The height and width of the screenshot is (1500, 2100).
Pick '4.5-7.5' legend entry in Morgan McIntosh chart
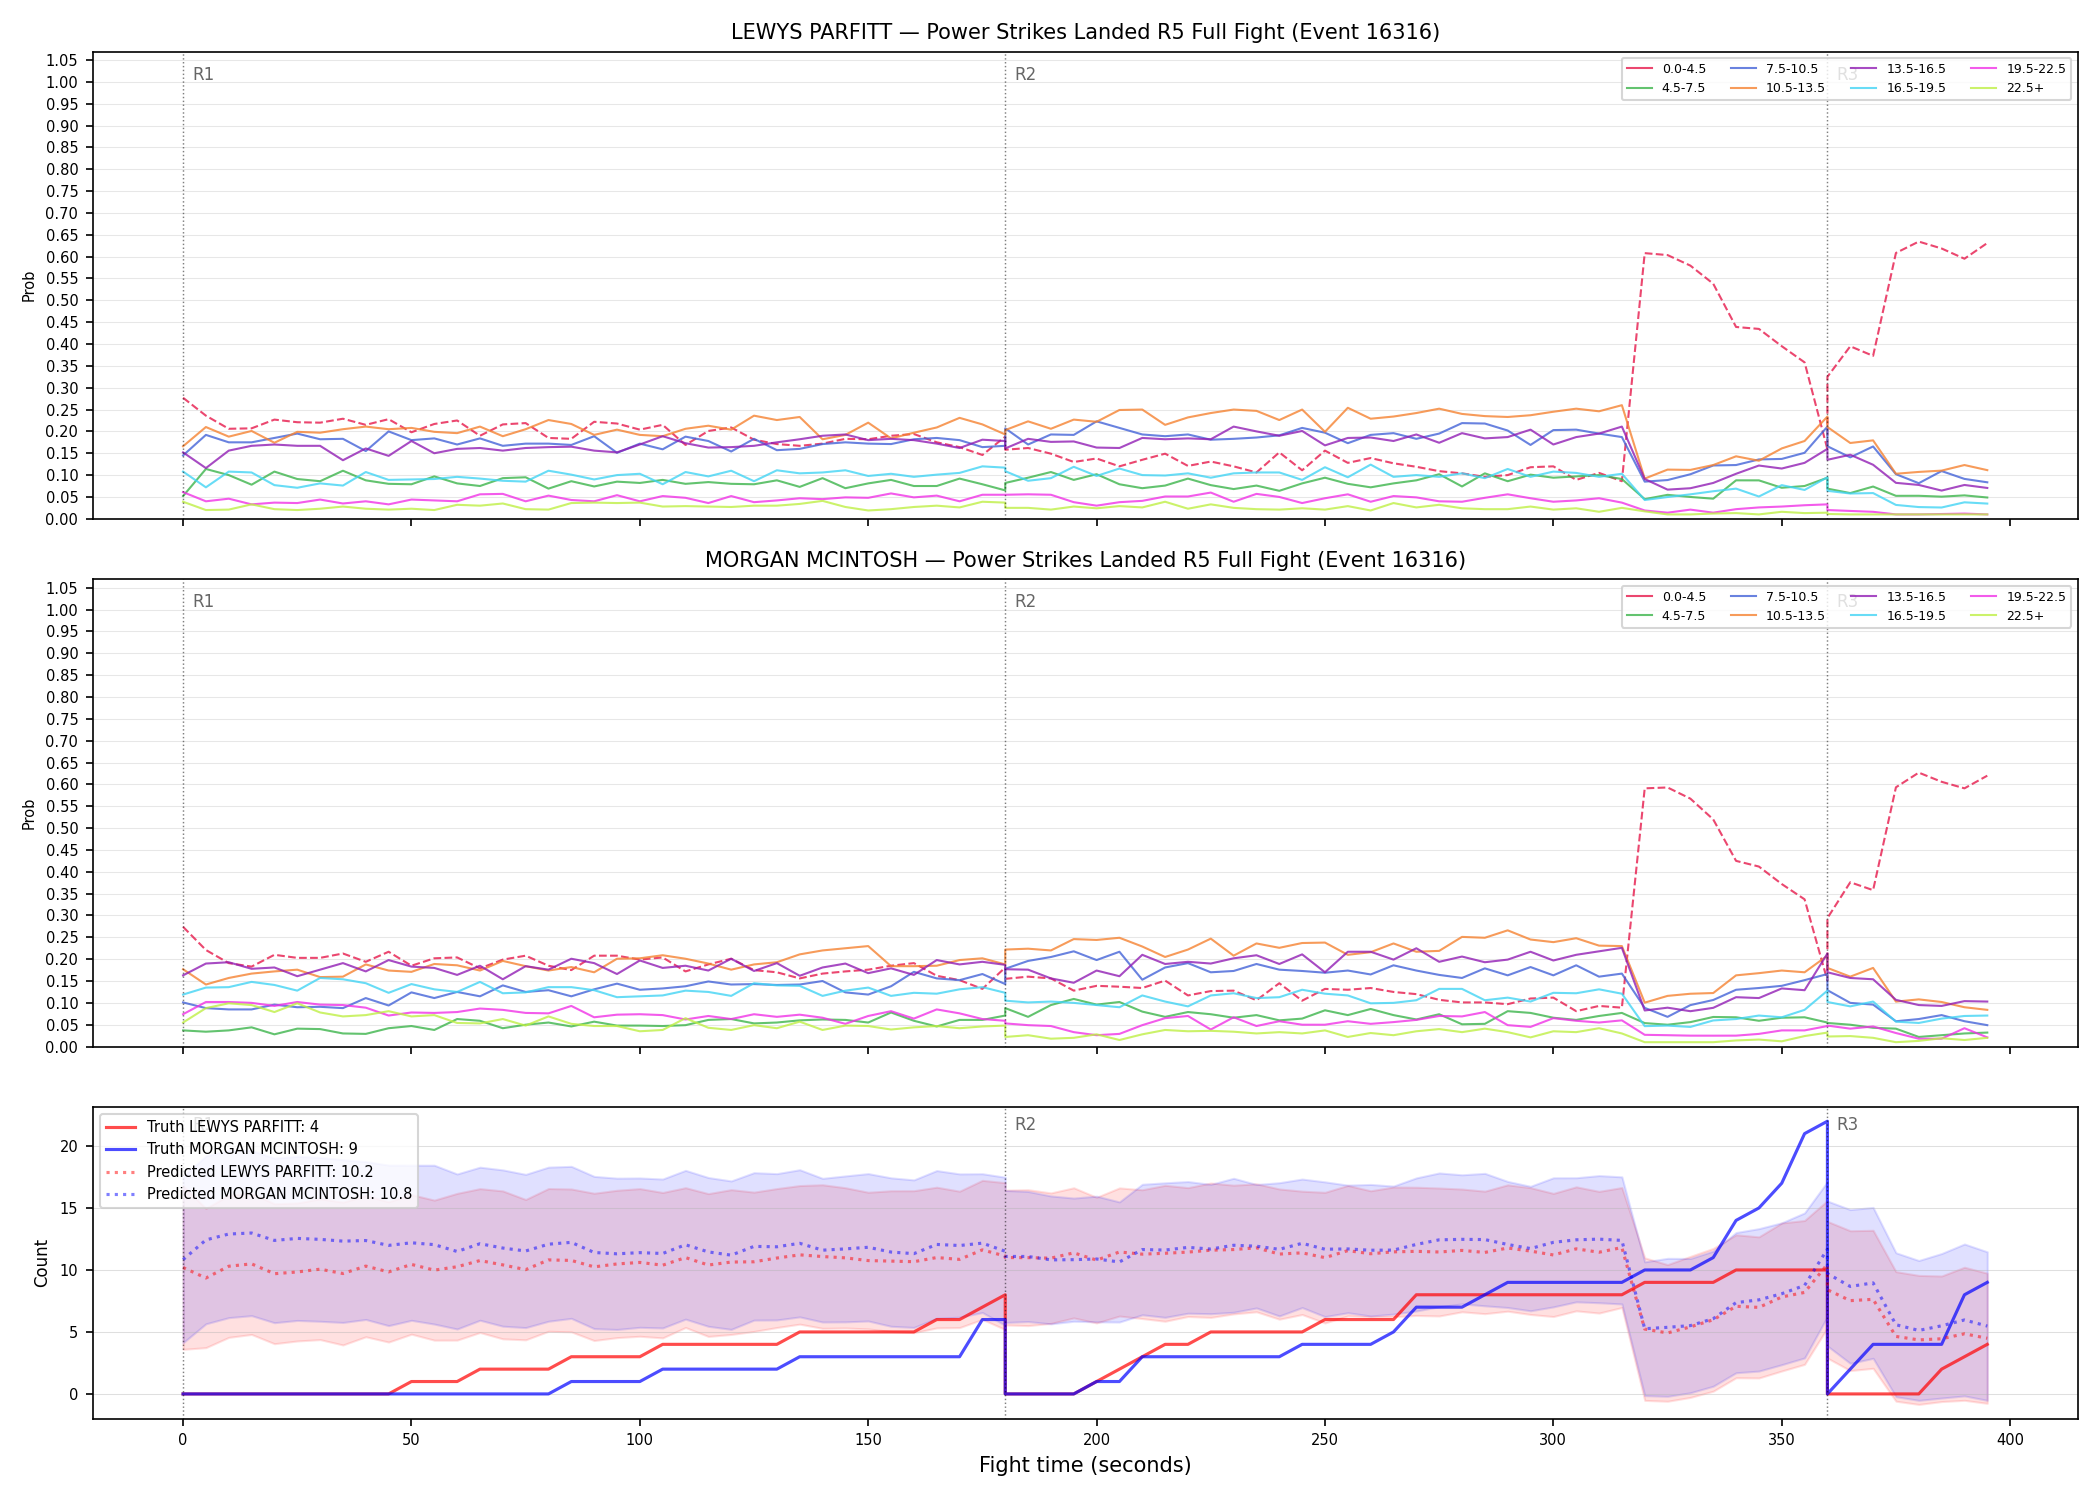[1667, 616]
